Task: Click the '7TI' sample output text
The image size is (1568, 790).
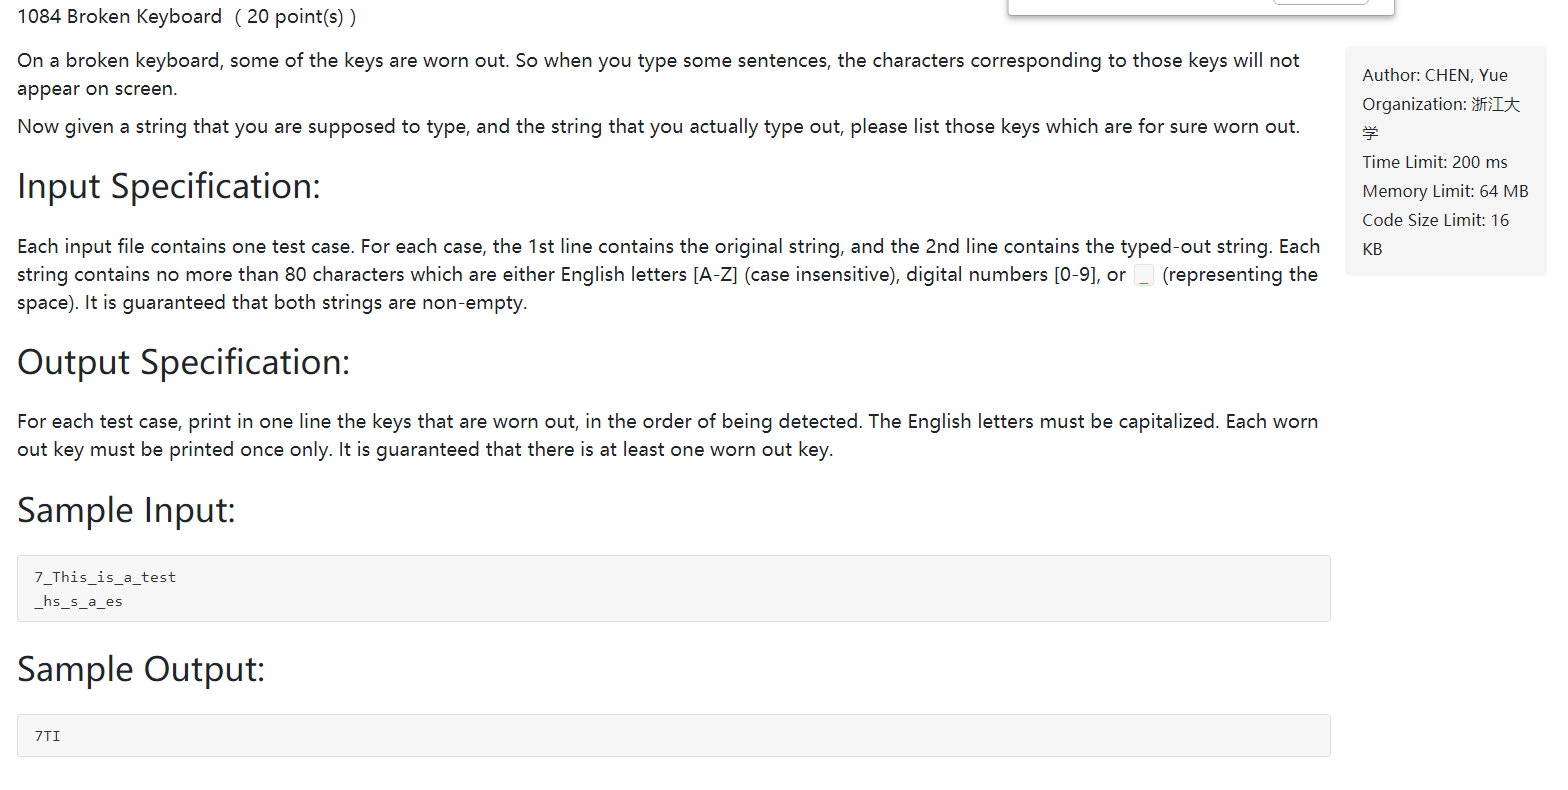Action: click(47, 736)
